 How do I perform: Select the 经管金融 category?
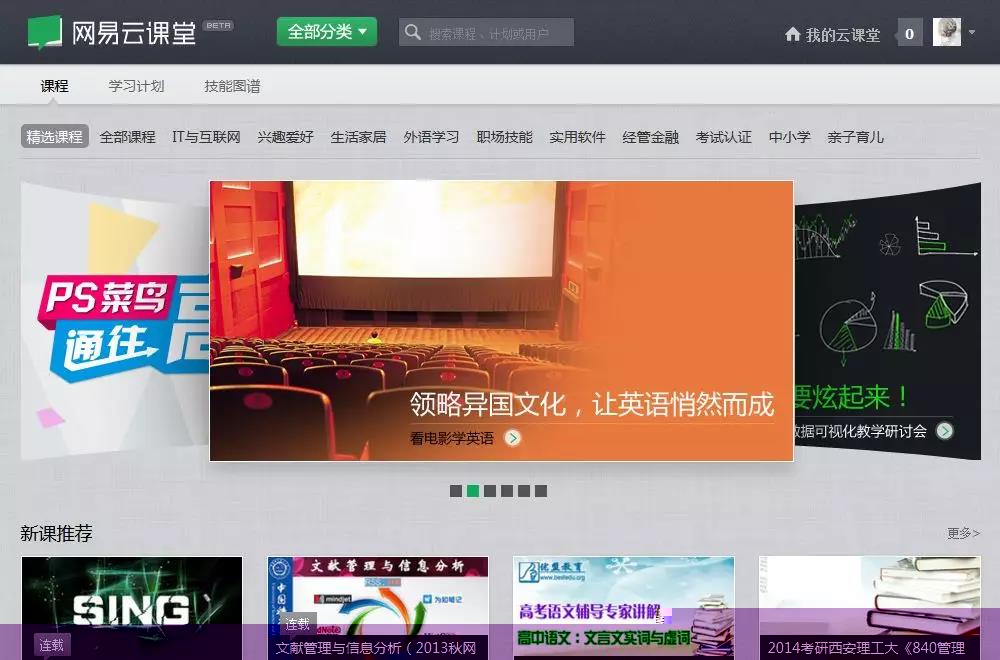[x=651, y=136]
